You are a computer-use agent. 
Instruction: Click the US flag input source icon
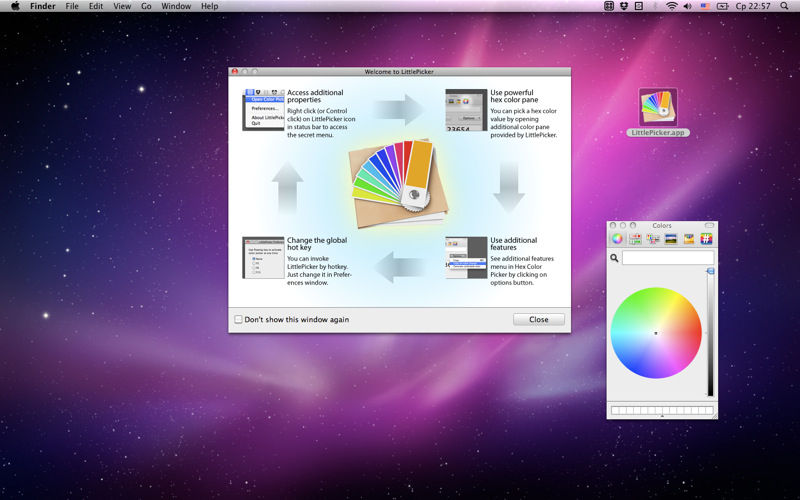(x=705, y=6)
